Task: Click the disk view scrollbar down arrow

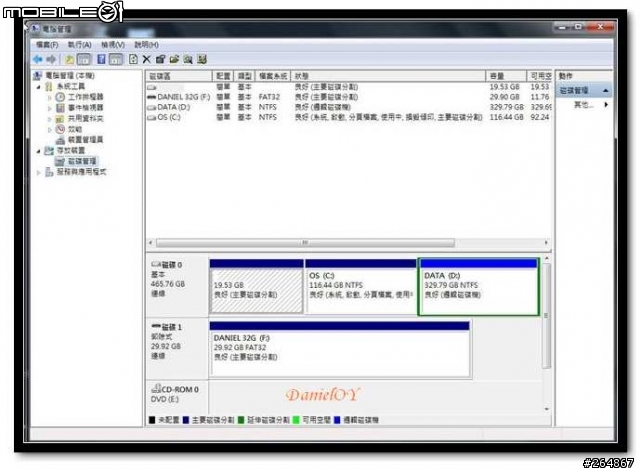Action: click(x=546, y=409)
